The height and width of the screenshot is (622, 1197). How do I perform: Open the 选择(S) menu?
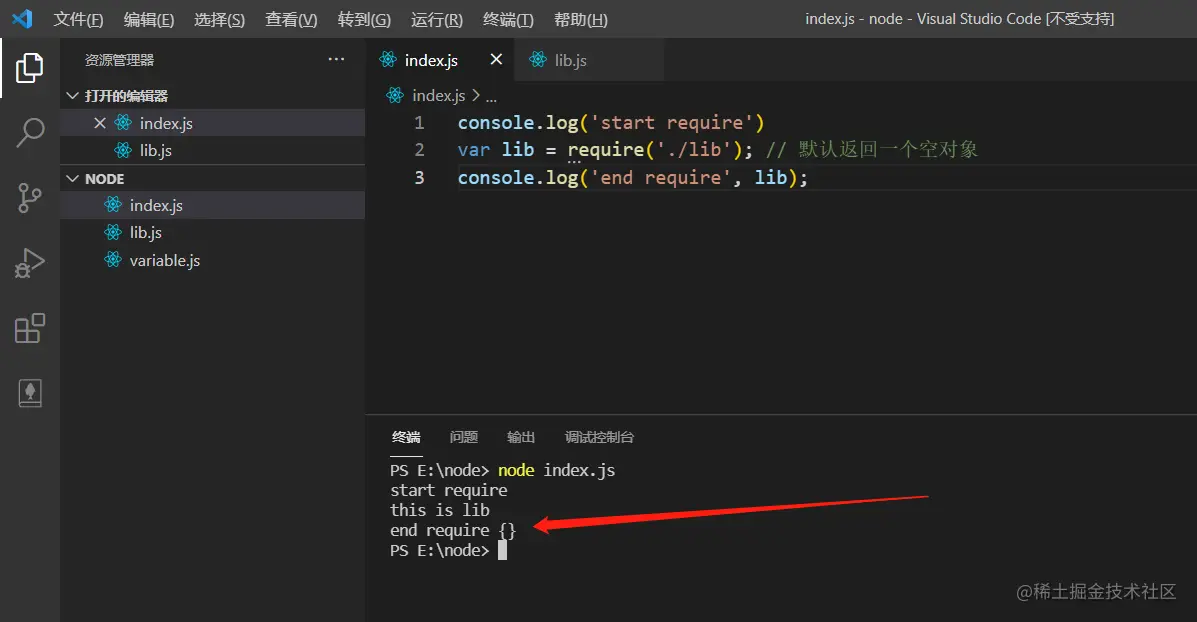tap(219, 19)
